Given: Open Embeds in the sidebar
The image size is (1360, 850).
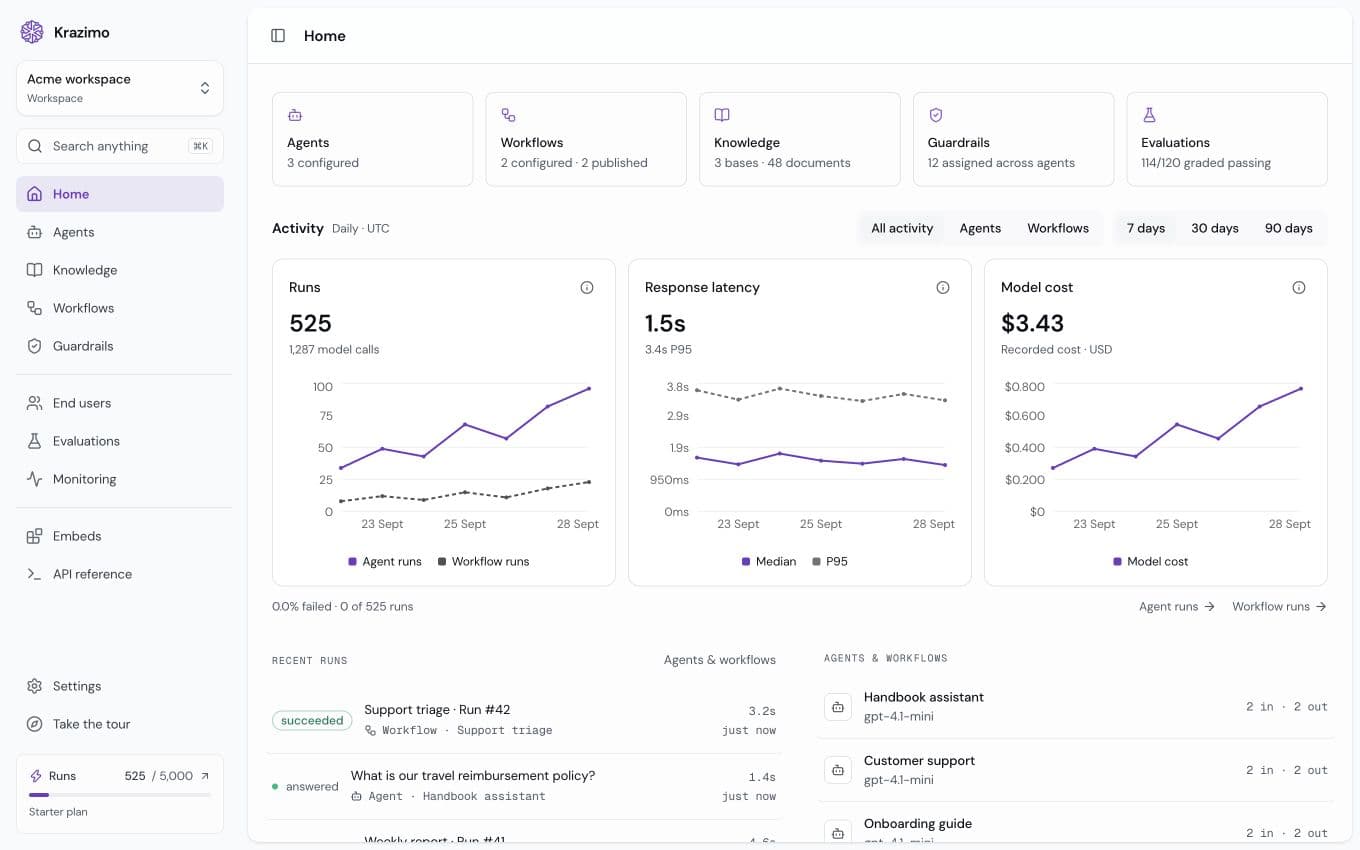Looking at the screenshot, I should click(x=120, y=536).
